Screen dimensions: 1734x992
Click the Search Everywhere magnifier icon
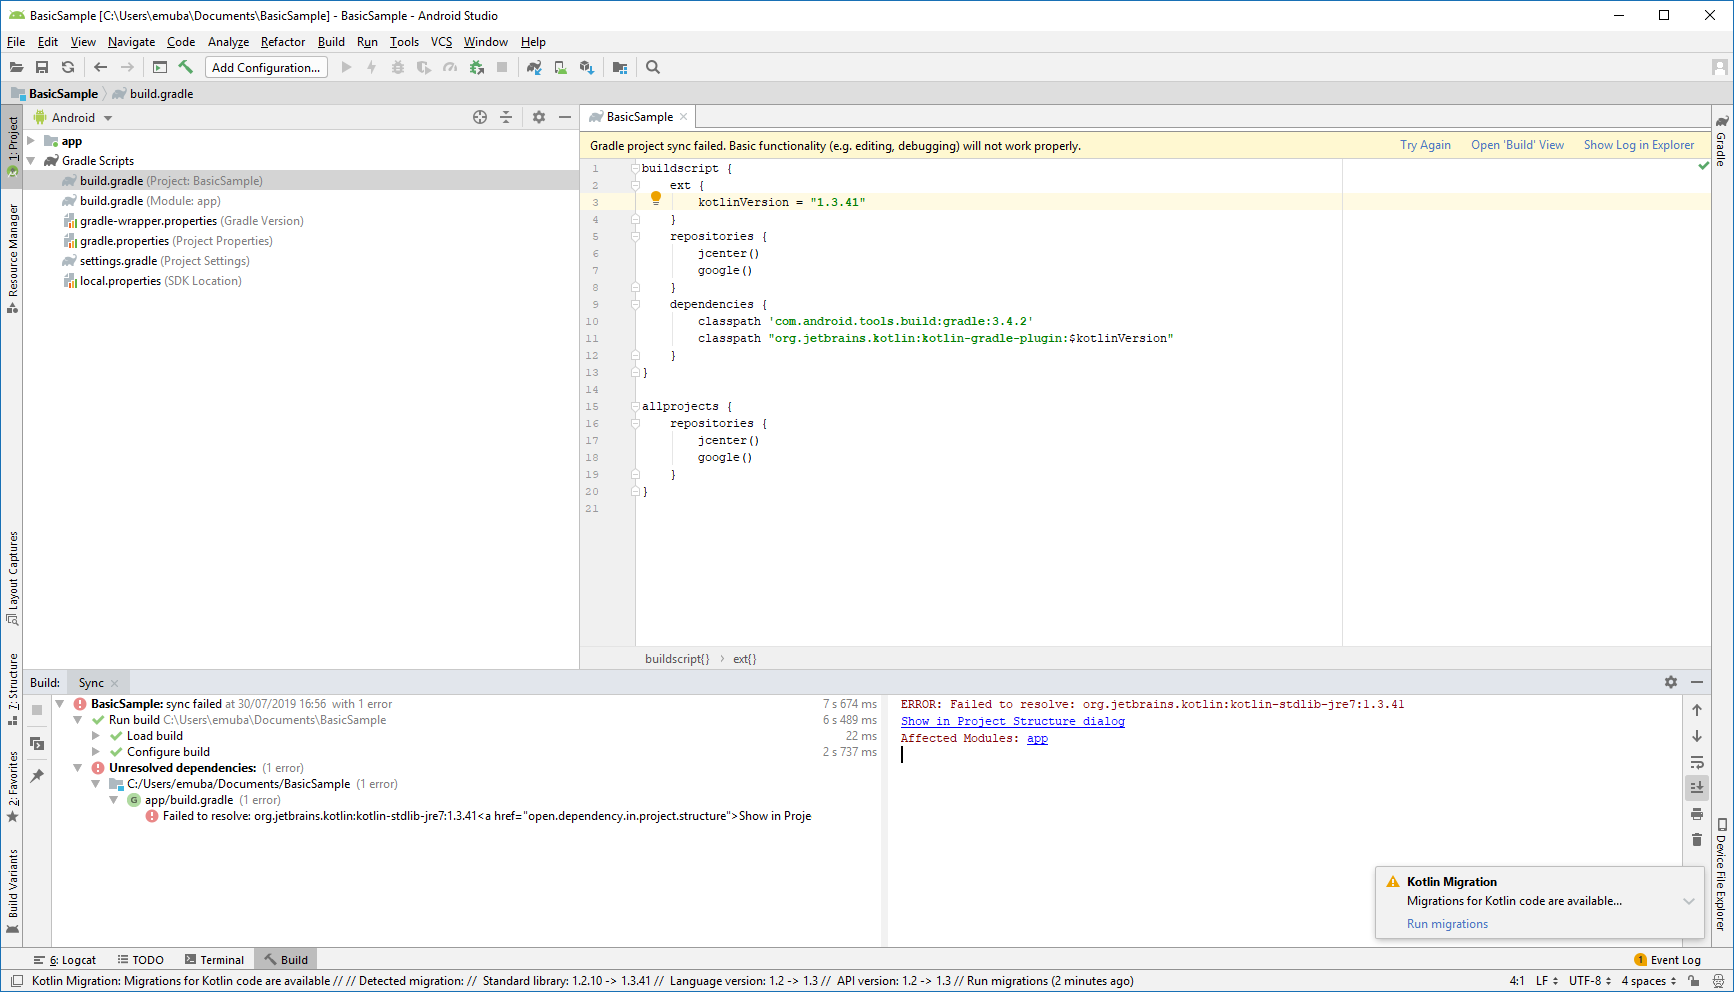653,67
